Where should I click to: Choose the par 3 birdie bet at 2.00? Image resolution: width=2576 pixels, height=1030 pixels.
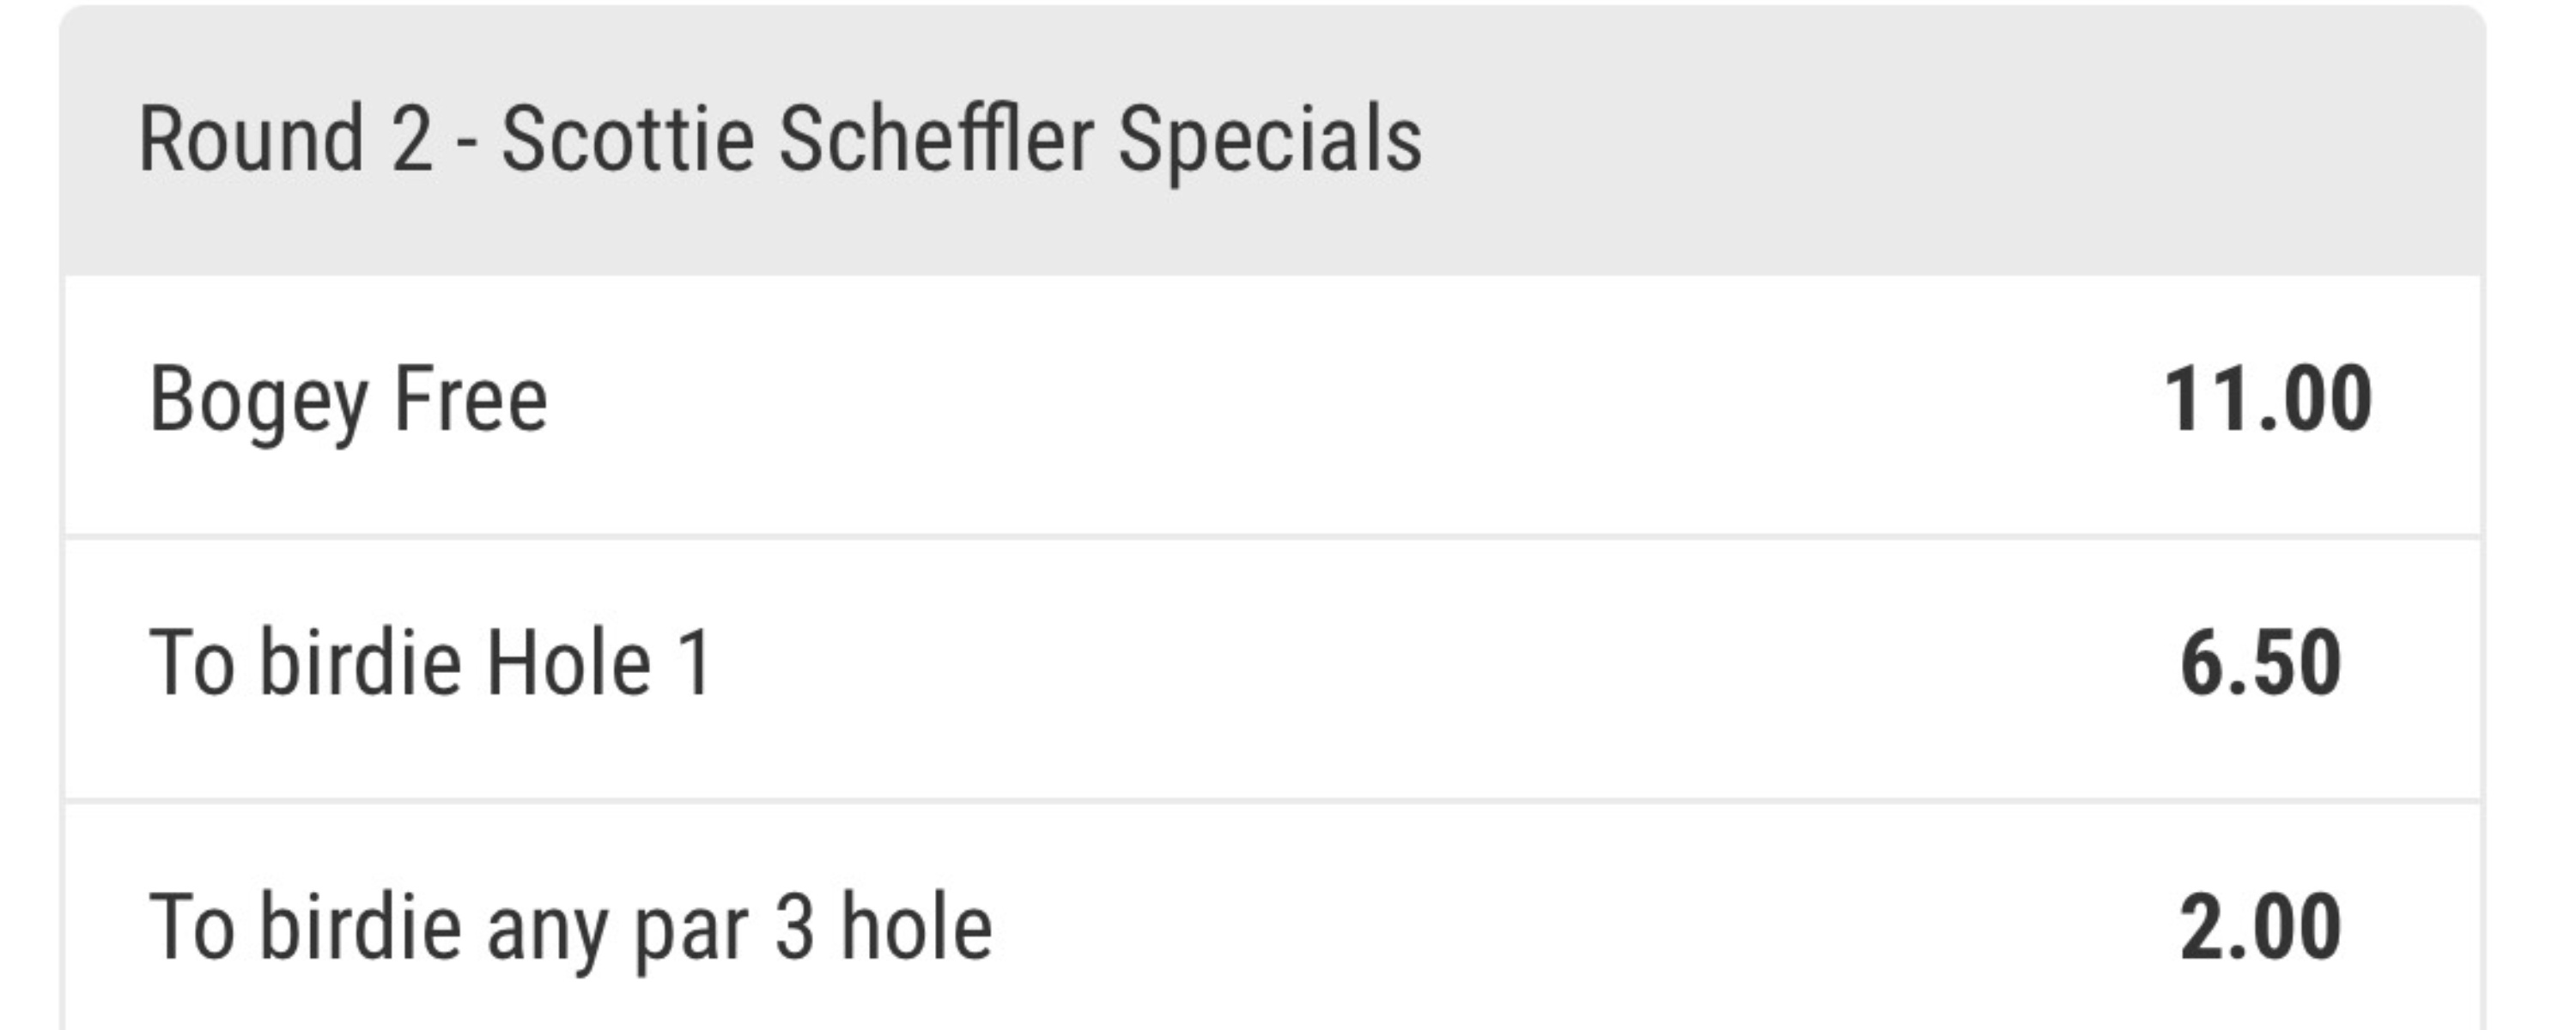[x=2260, y=928]
